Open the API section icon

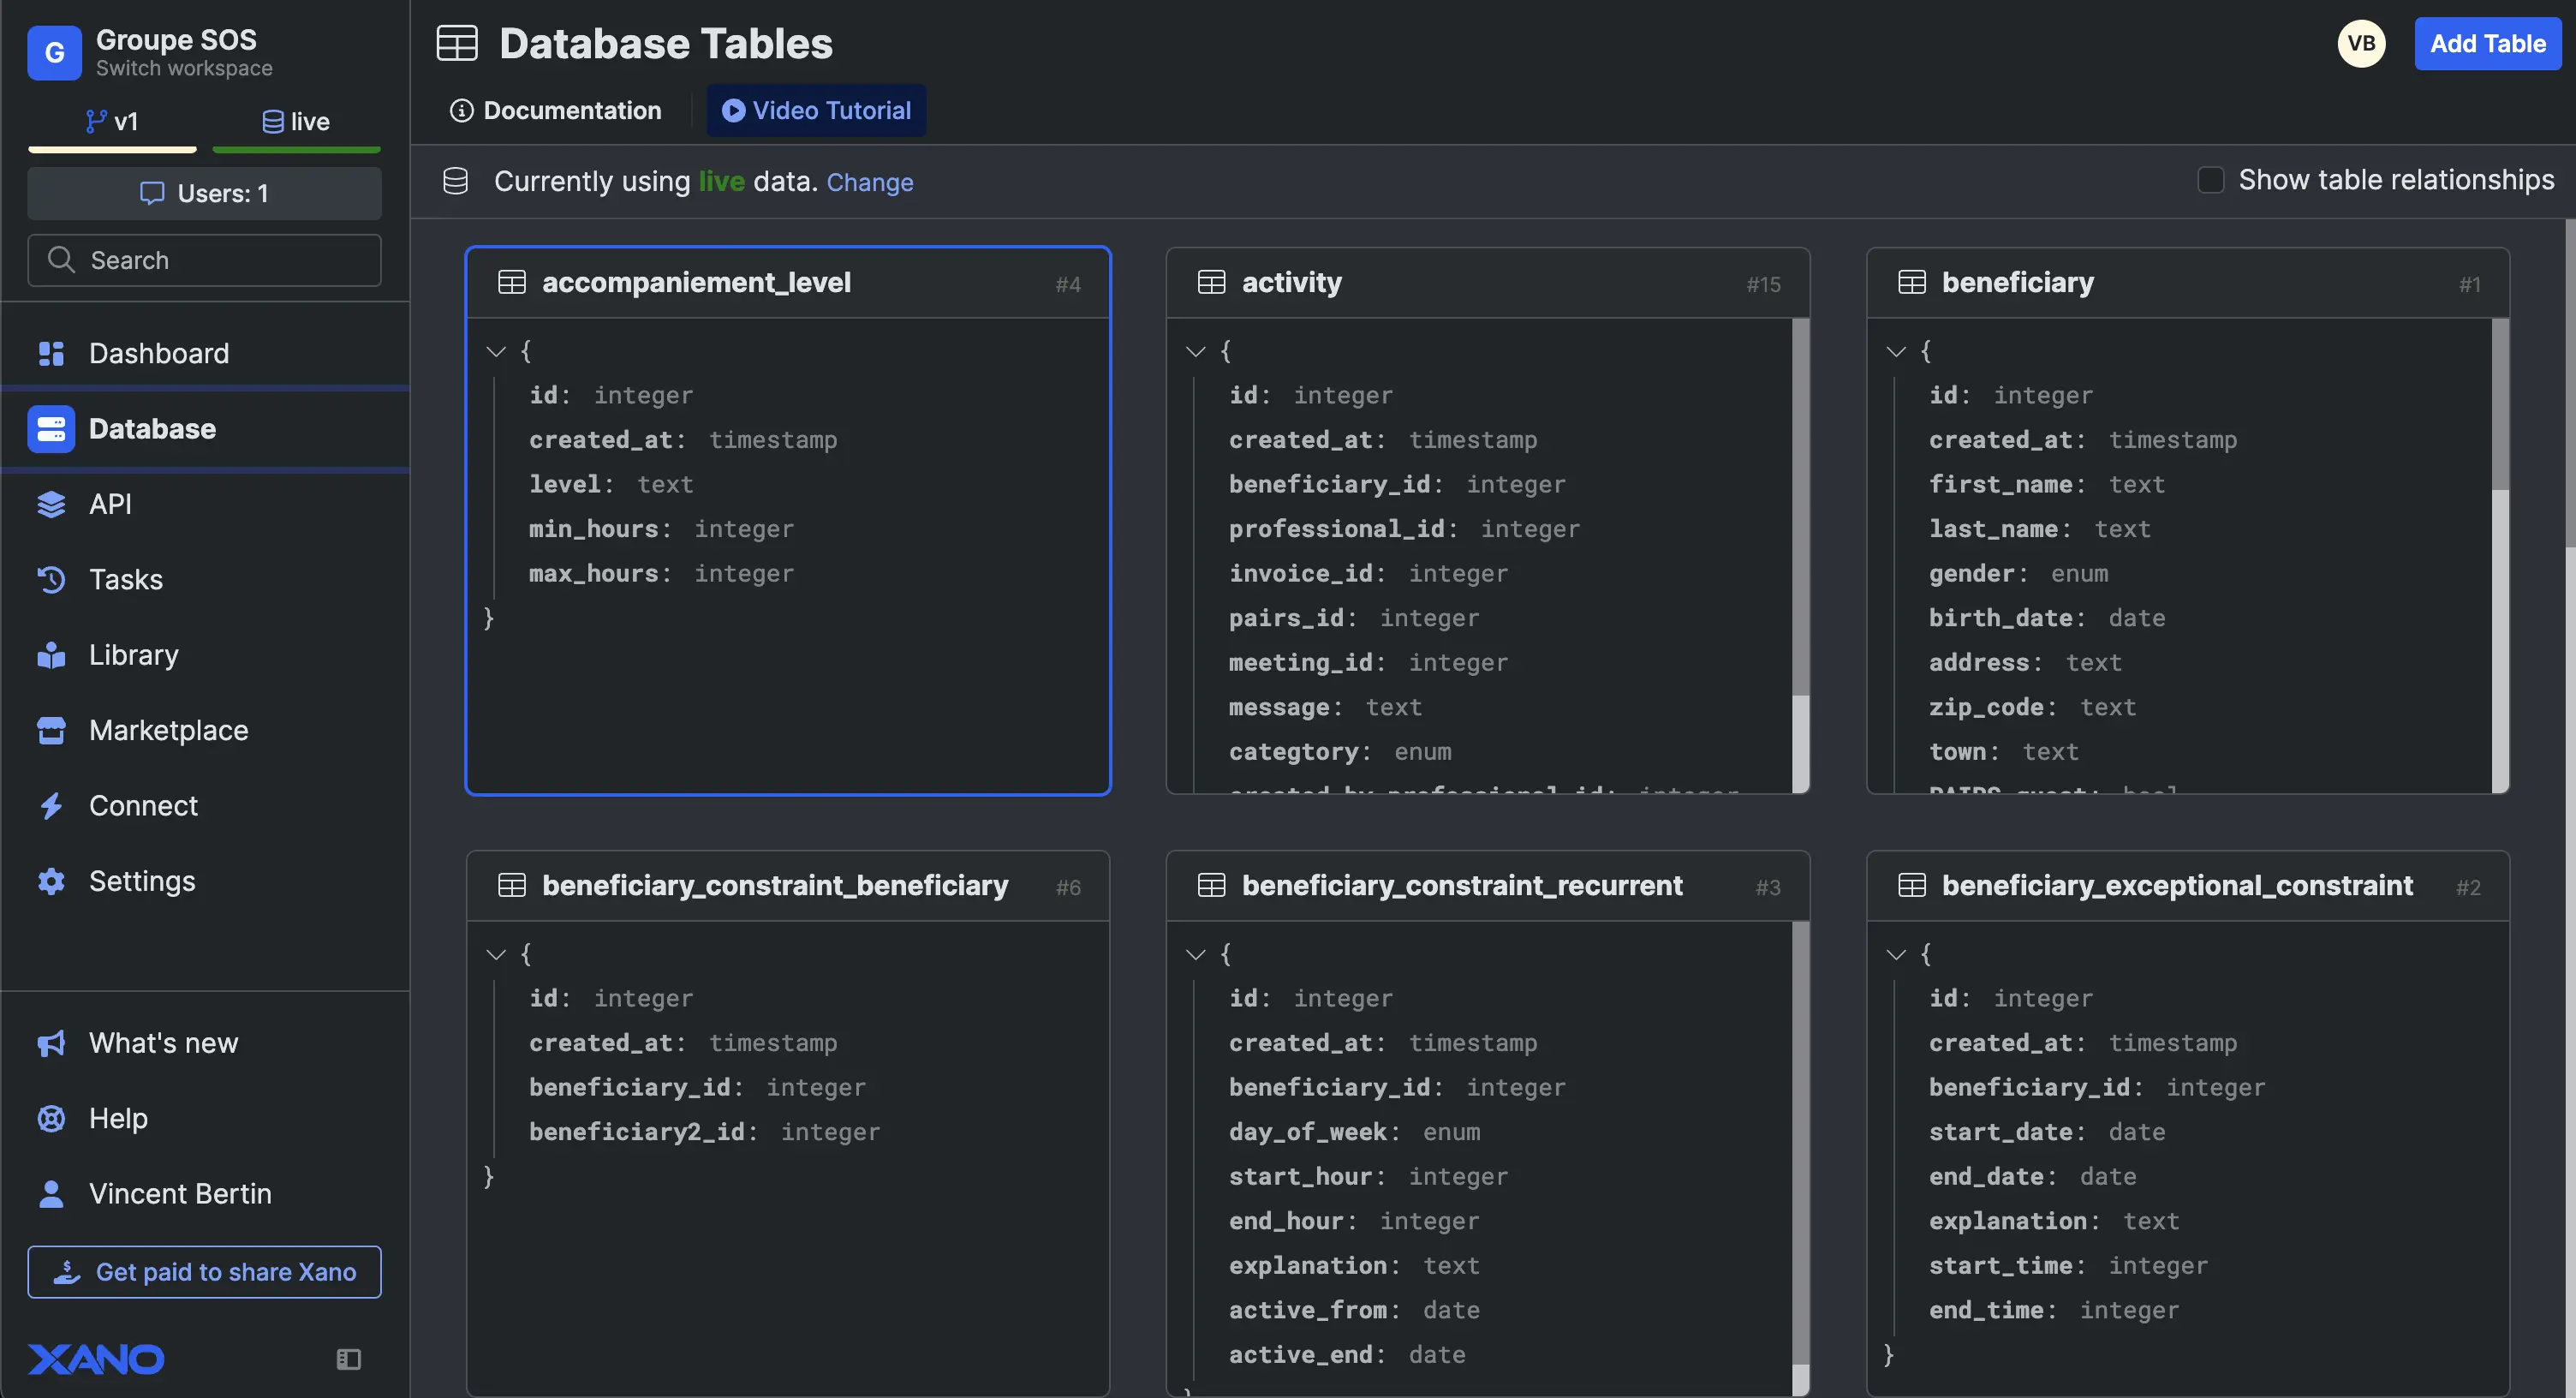click(51, 504)
